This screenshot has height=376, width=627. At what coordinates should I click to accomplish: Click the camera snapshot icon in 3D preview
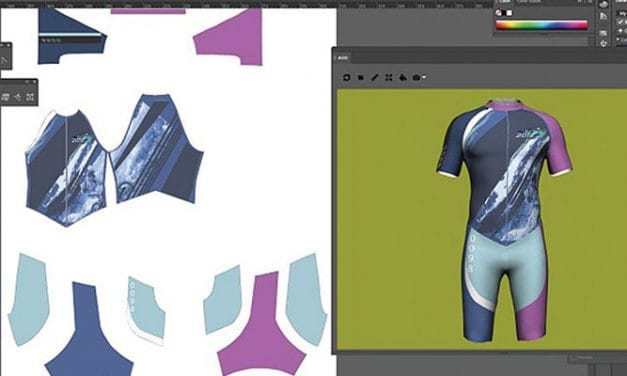point(416,77)
